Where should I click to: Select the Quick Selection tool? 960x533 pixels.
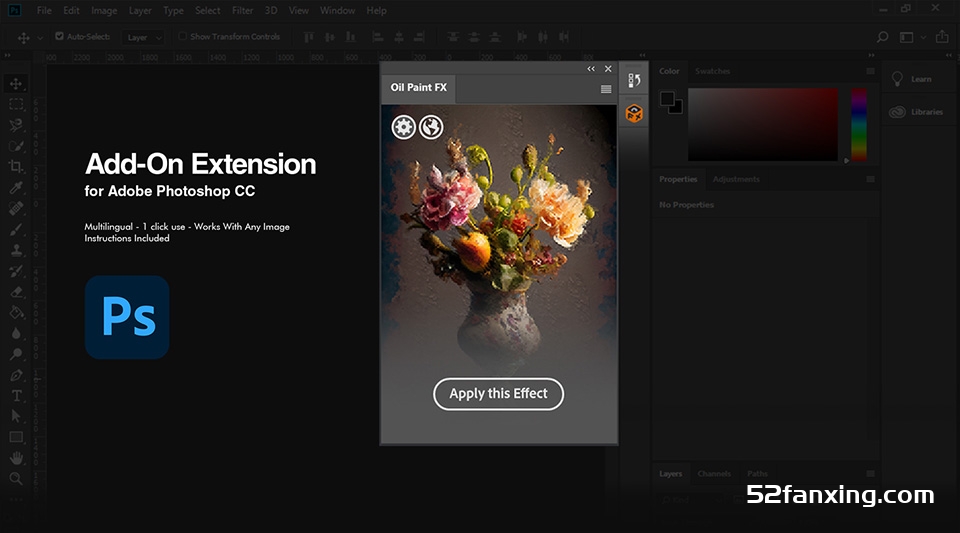point(16,146)
